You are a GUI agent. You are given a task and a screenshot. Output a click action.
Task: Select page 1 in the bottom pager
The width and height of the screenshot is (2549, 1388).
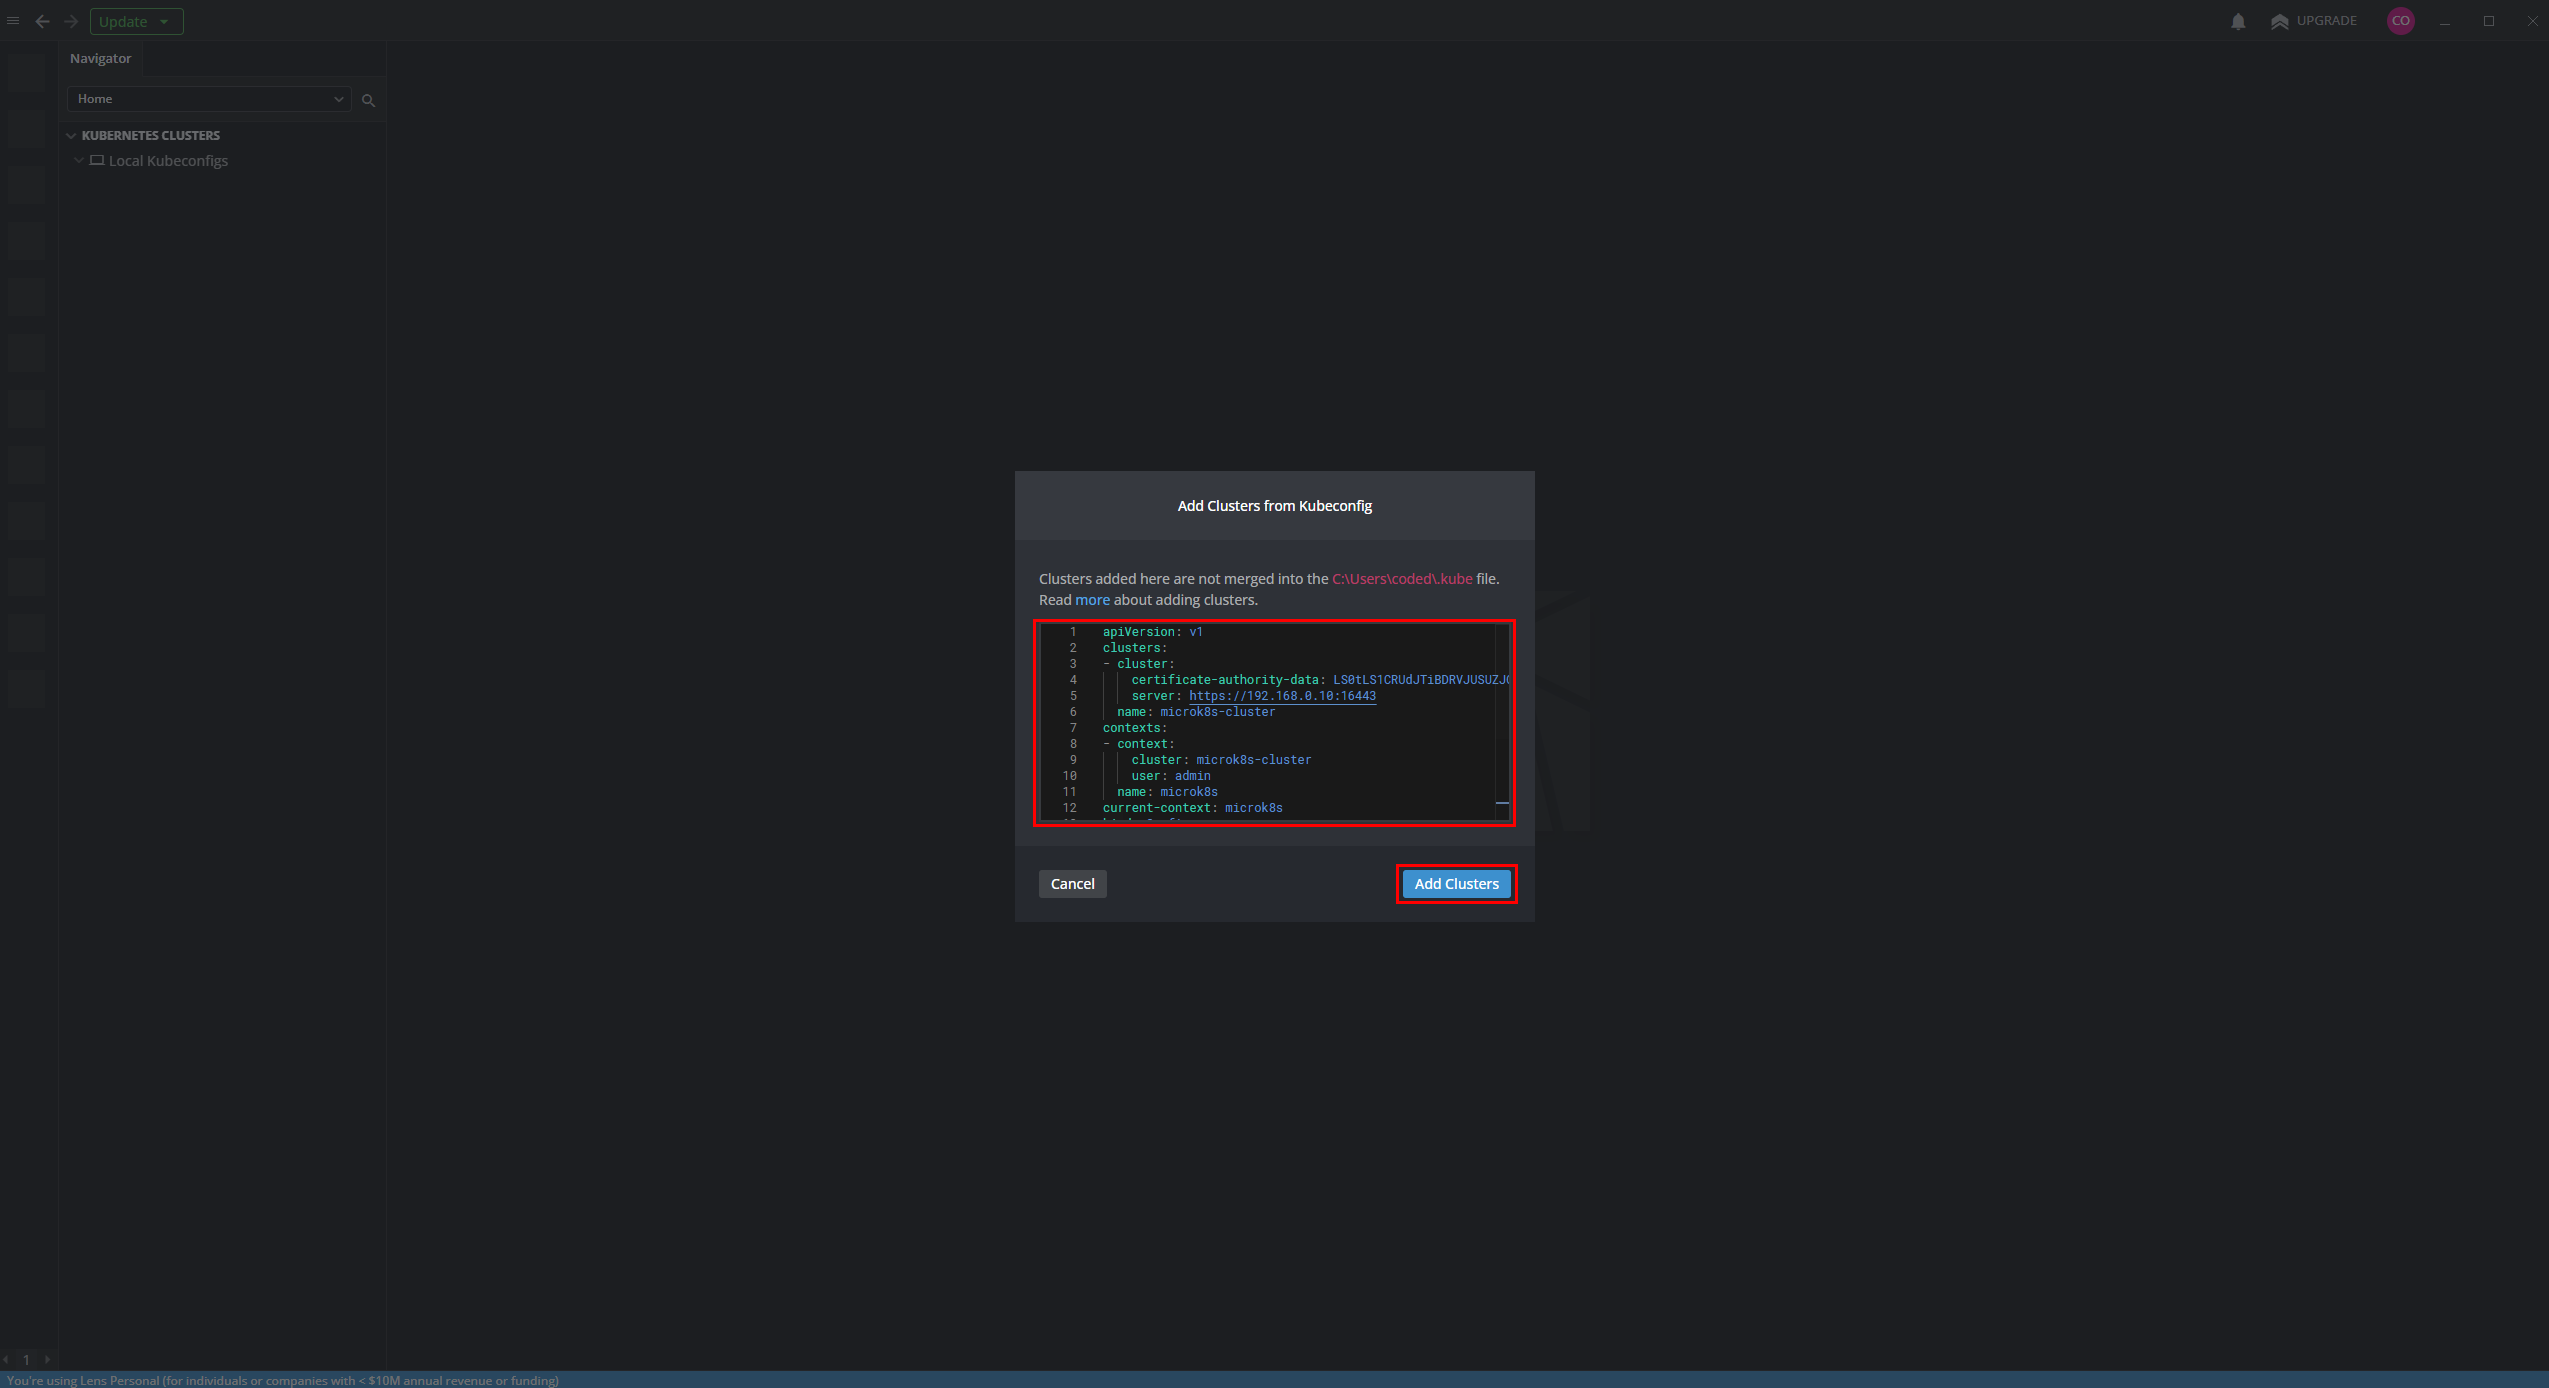coord(26,1359)
